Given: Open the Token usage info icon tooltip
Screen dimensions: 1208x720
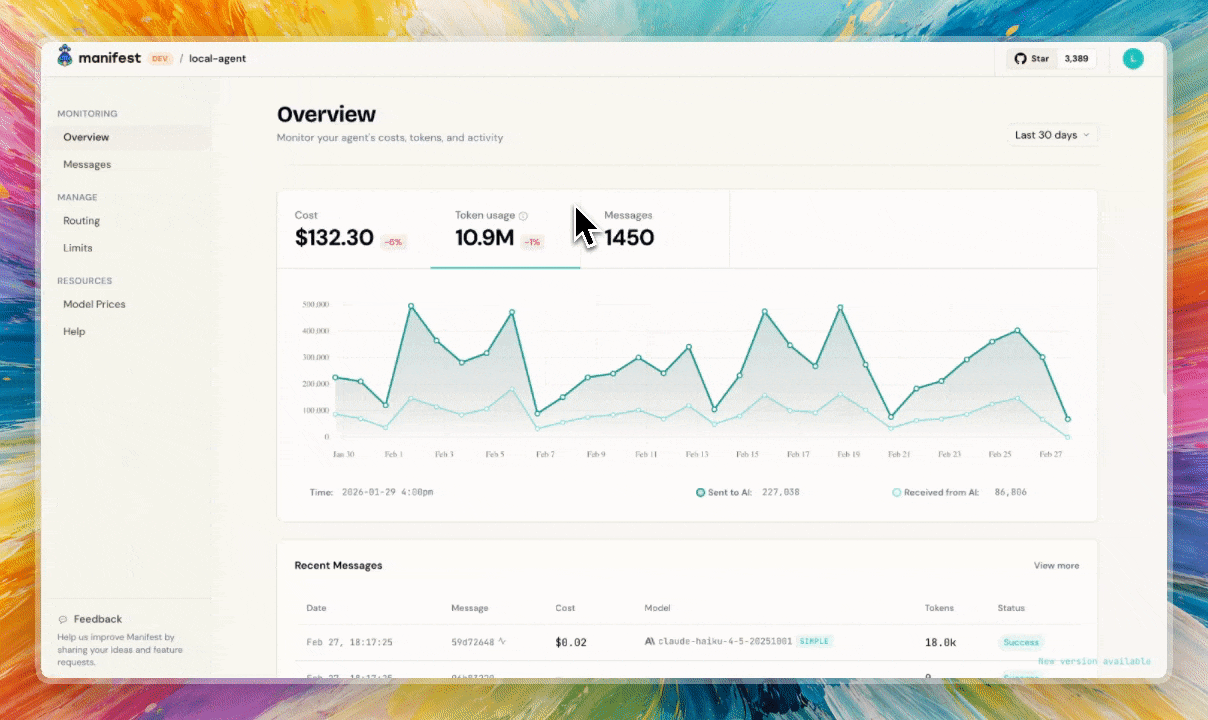Looking at the screenshot, I should (525, 215).
